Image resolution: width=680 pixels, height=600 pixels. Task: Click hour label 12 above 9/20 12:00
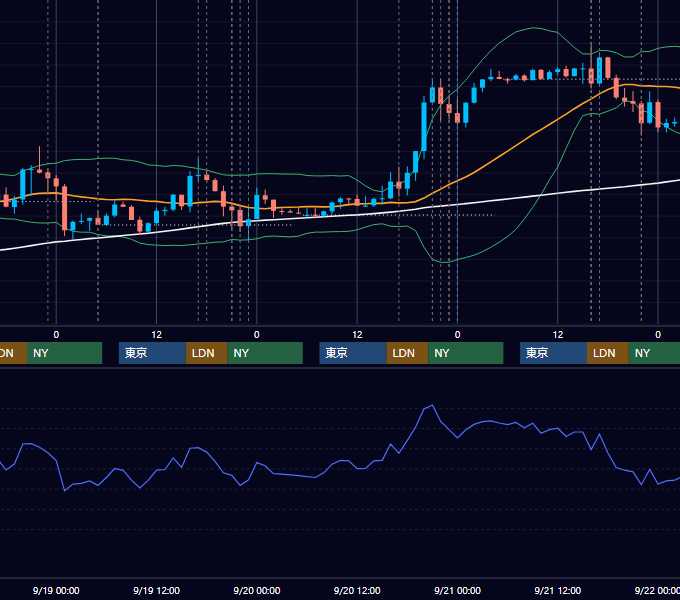tap(357, 335)
